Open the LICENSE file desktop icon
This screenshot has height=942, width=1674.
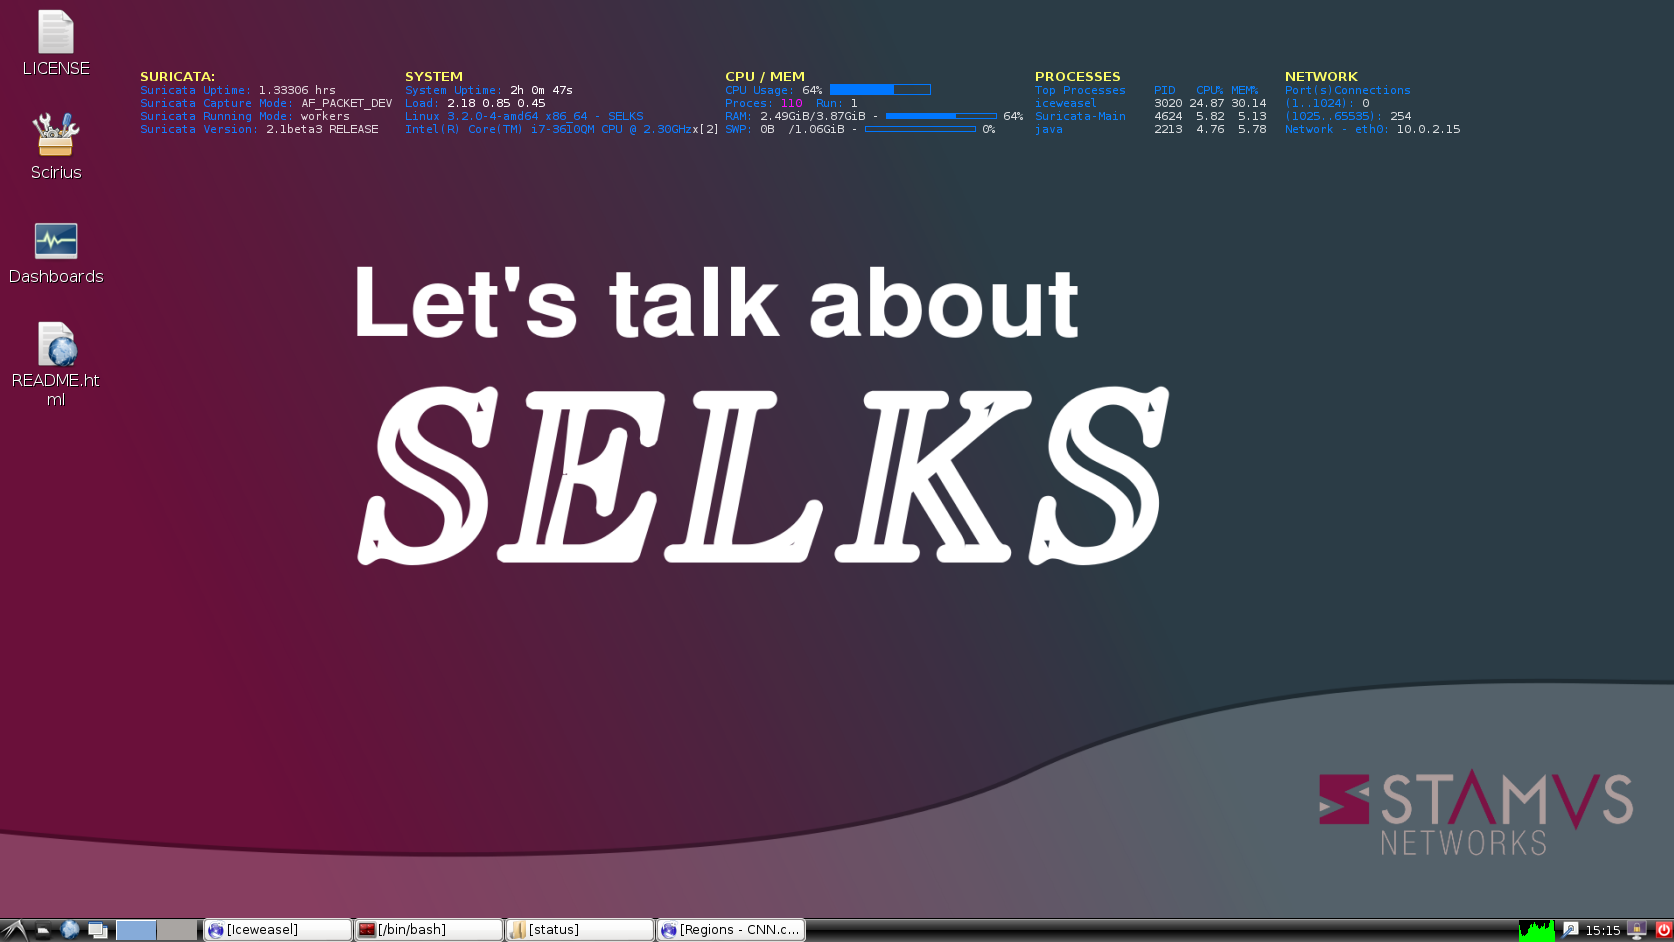(x=56, y=43)
